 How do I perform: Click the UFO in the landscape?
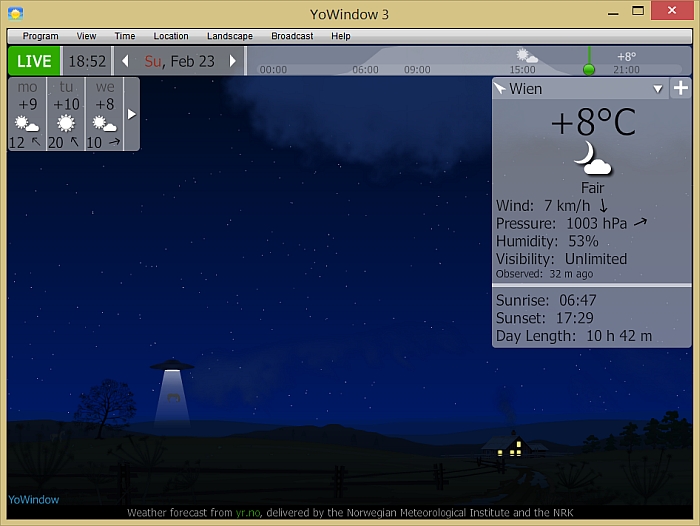172,365
